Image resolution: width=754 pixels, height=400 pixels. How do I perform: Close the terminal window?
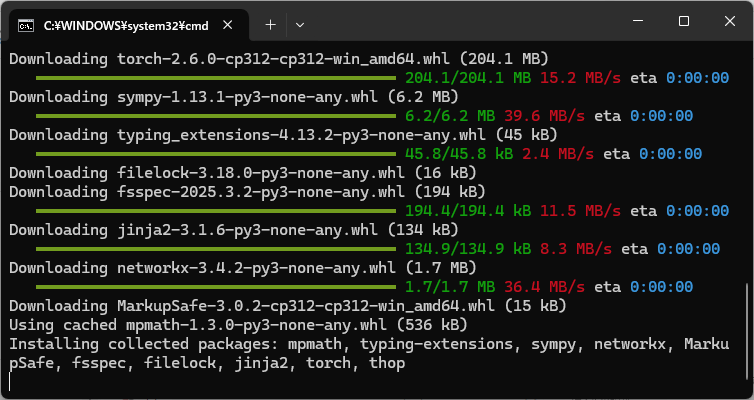tap(729, 21)
